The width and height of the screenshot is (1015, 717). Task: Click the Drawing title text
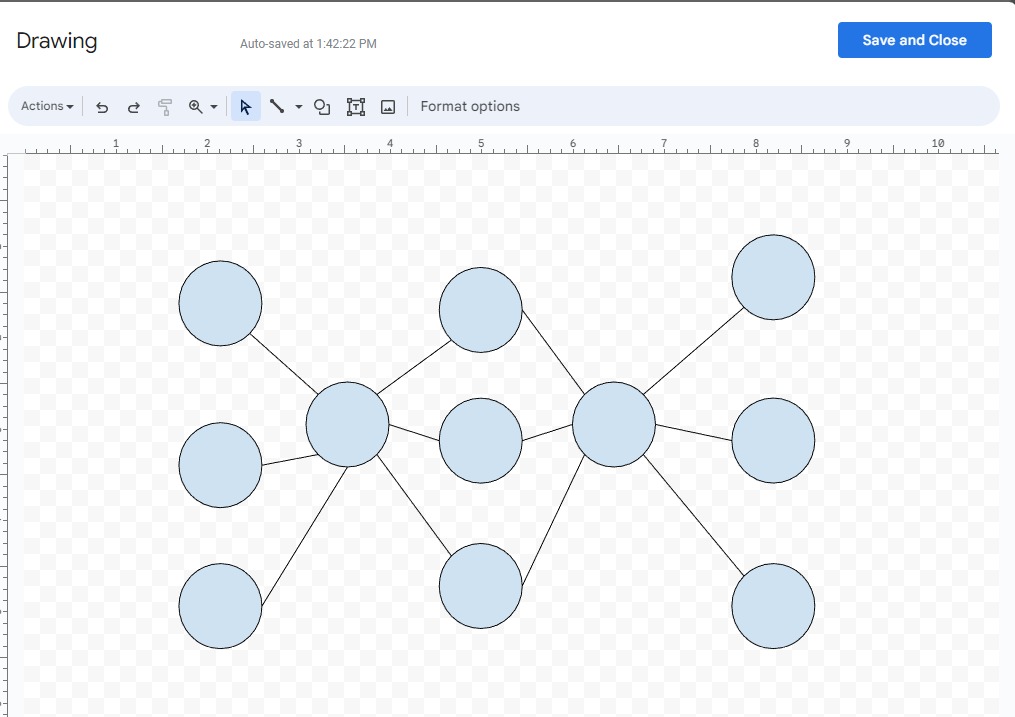[56, 40]
